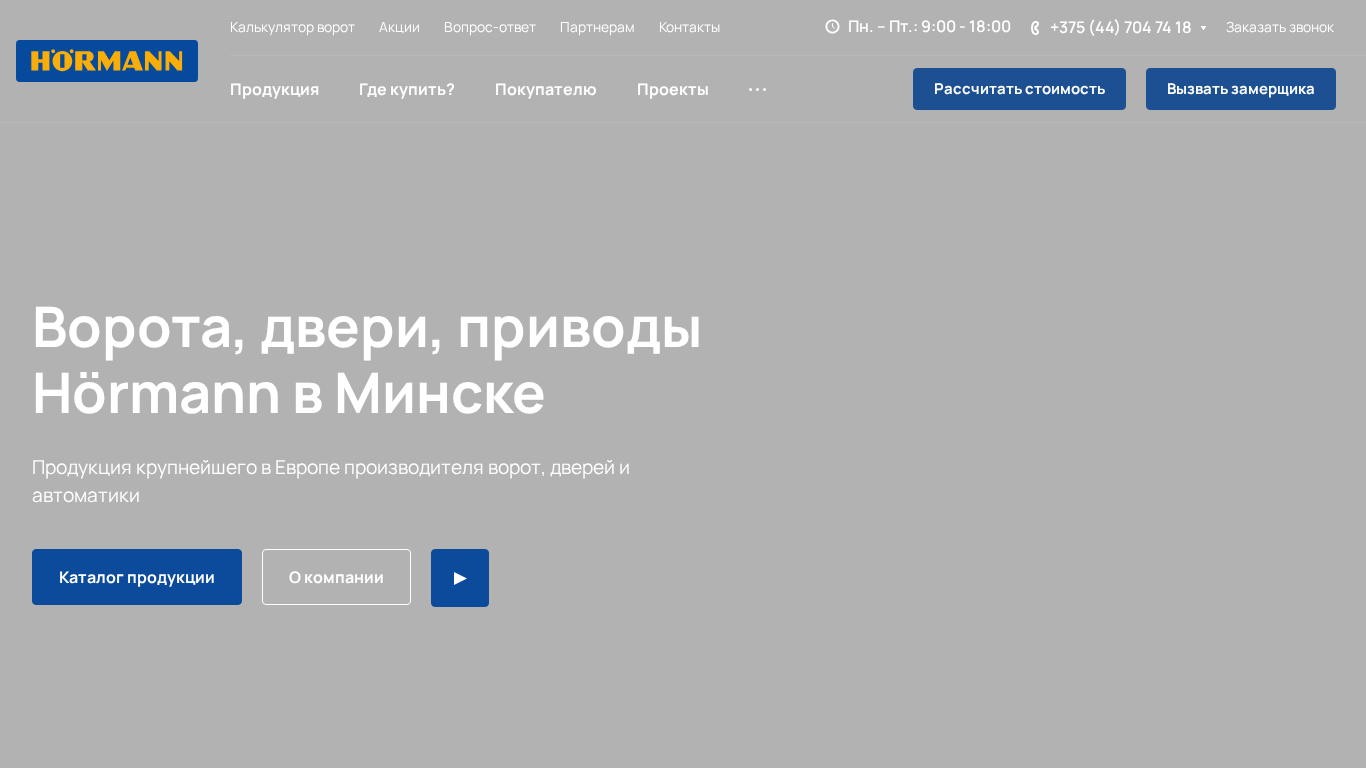Click the phone handset icon
The width and height of the screenshot is (1366, 768).
pyautogui.click(x=1035, y=28)
